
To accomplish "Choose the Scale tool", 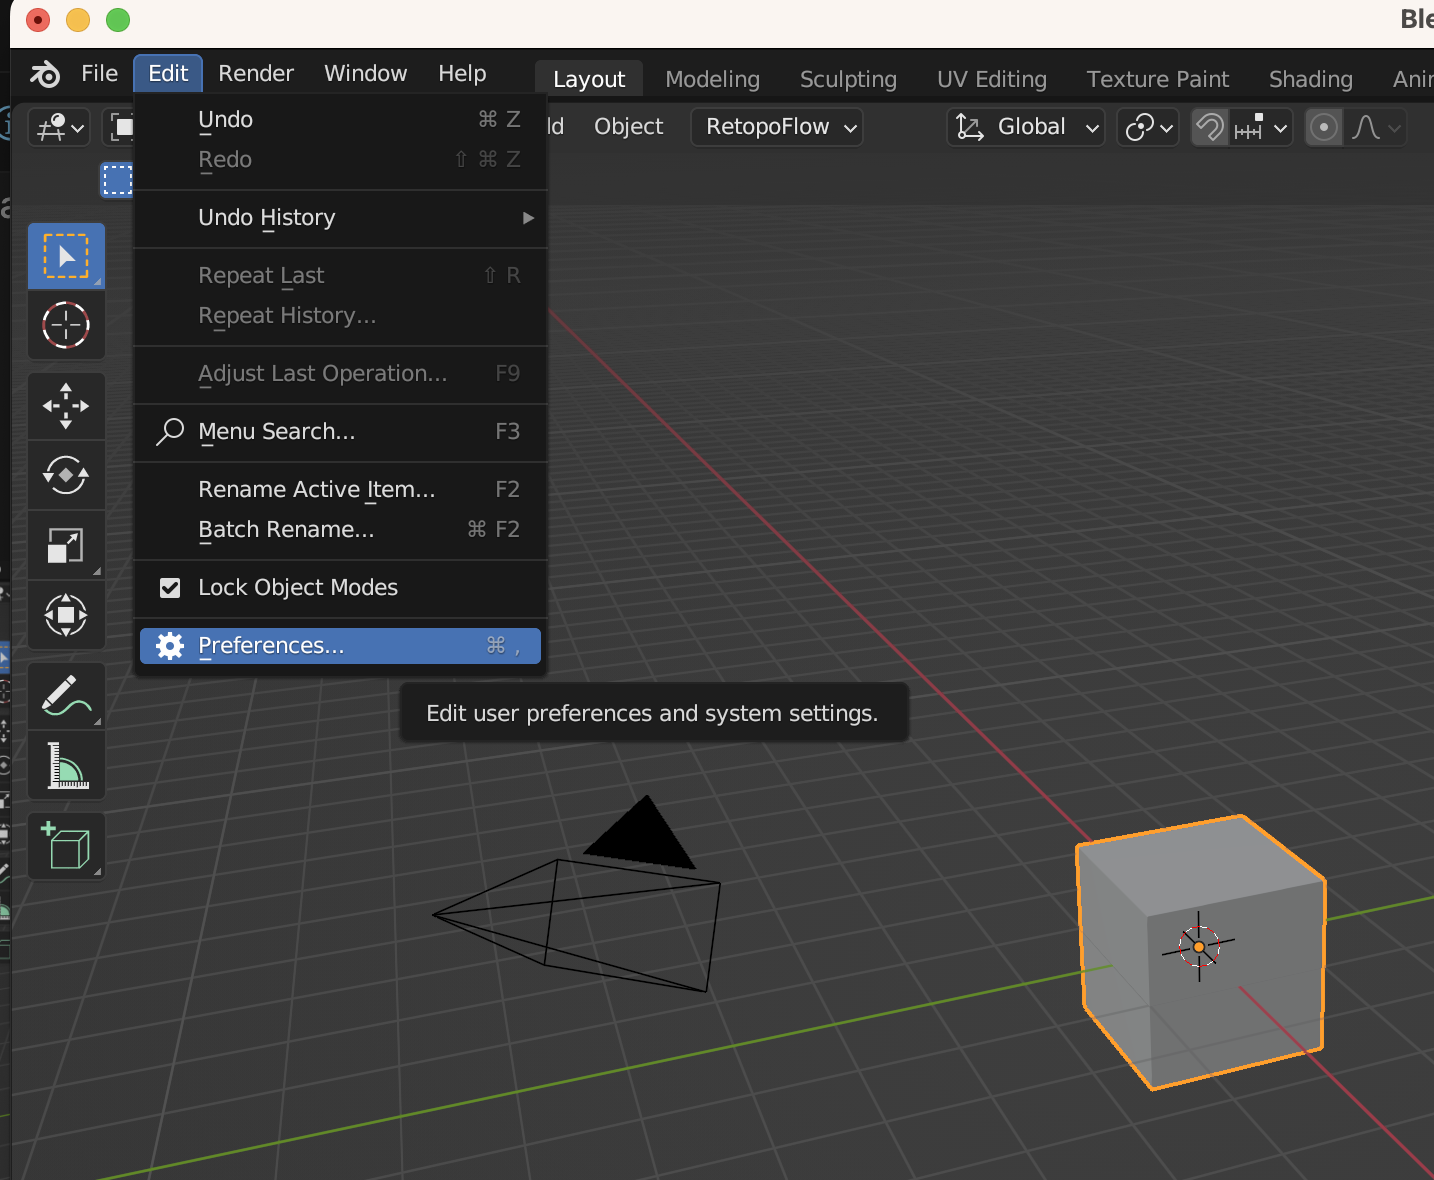I will [66, 545].
